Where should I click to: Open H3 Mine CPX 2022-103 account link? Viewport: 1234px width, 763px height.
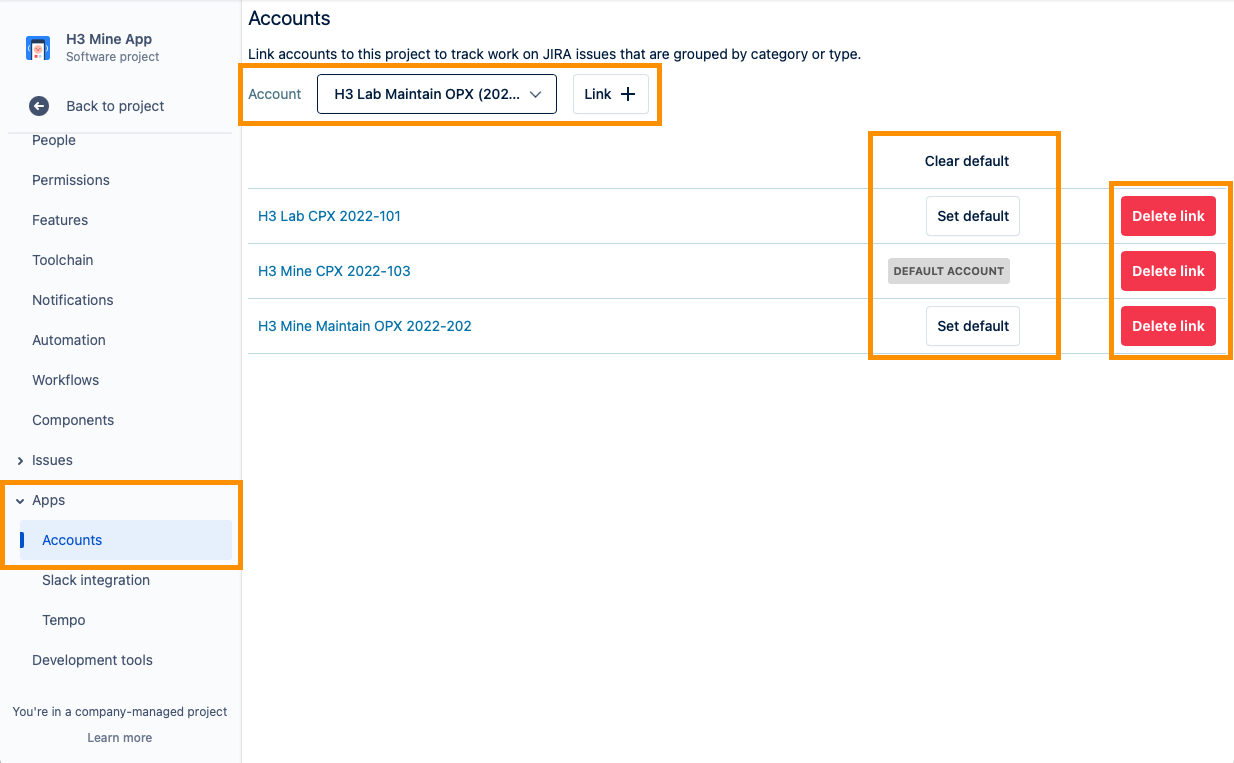(x=334, y=271)
